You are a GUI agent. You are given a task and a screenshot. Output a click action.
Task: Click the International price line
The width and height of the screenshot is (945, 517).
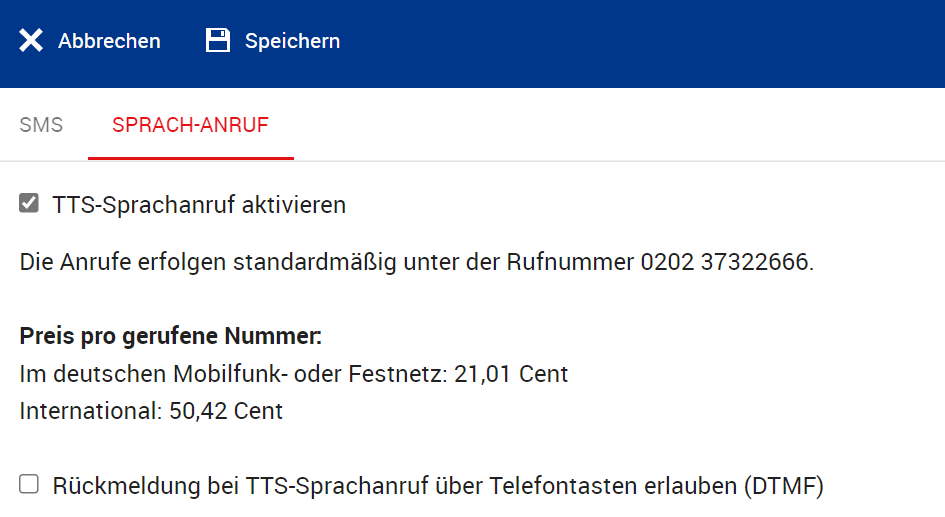(151, 411)
